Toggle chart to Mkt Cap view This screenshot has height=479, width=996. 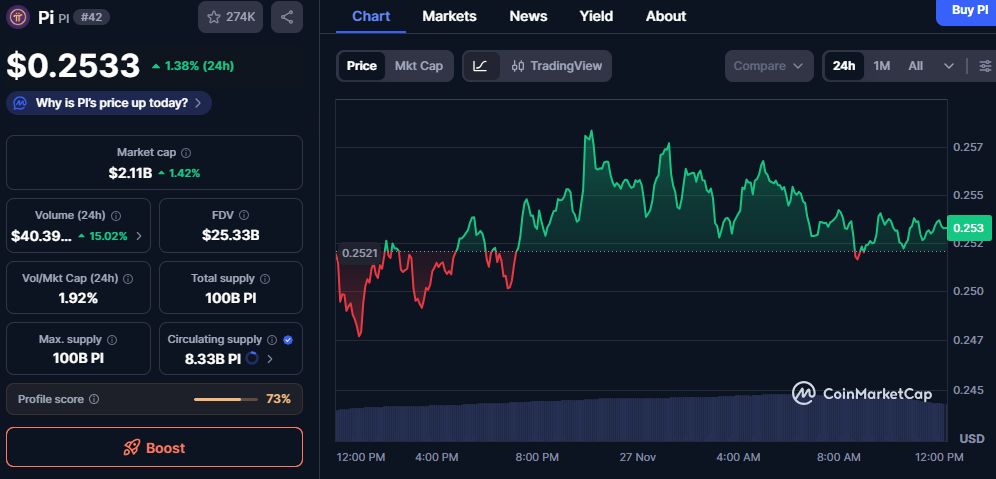click(x=418, y=66)
